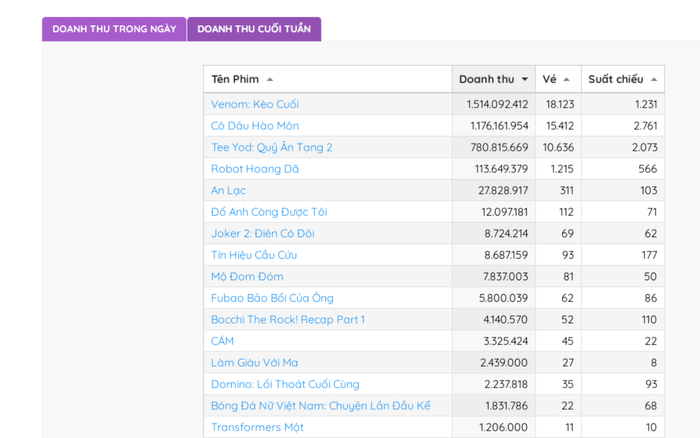The width and height of the screenshot is (700, 438).
Task: Click the CÁM movie link
Action: tap(222, 341)
